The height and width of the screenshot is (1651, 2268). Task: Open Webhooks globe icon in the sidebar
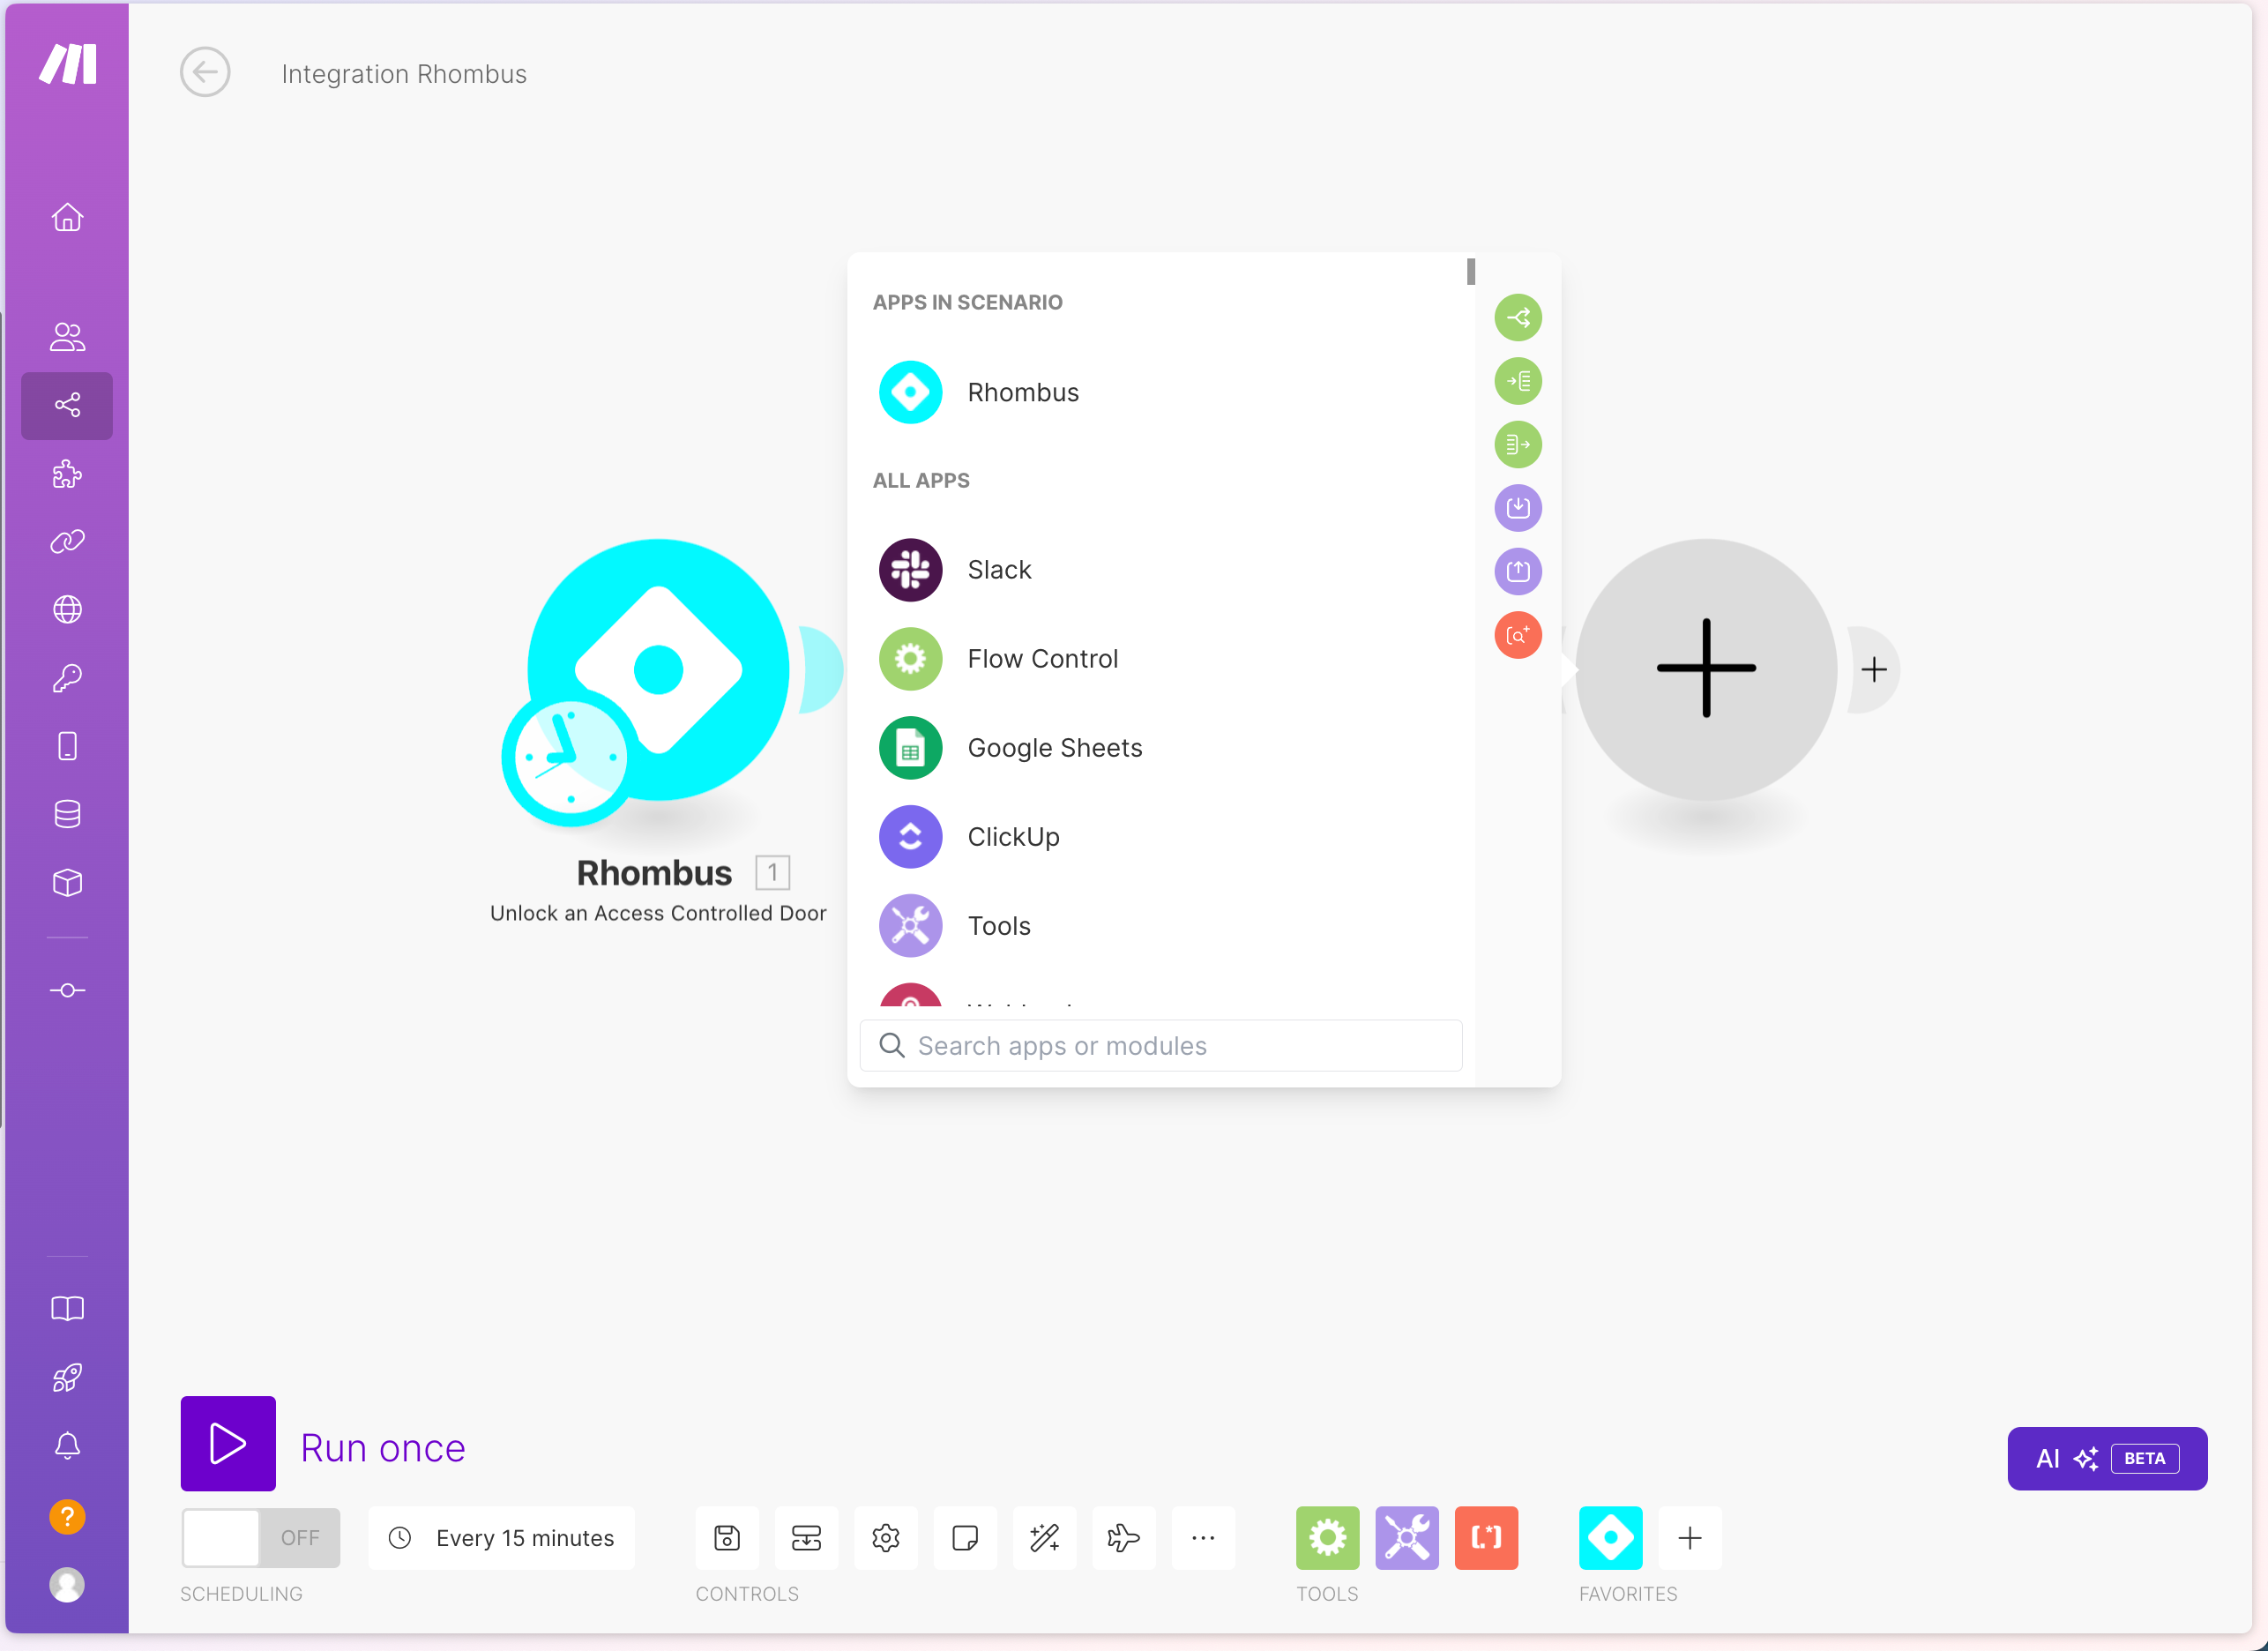point(67,609)
